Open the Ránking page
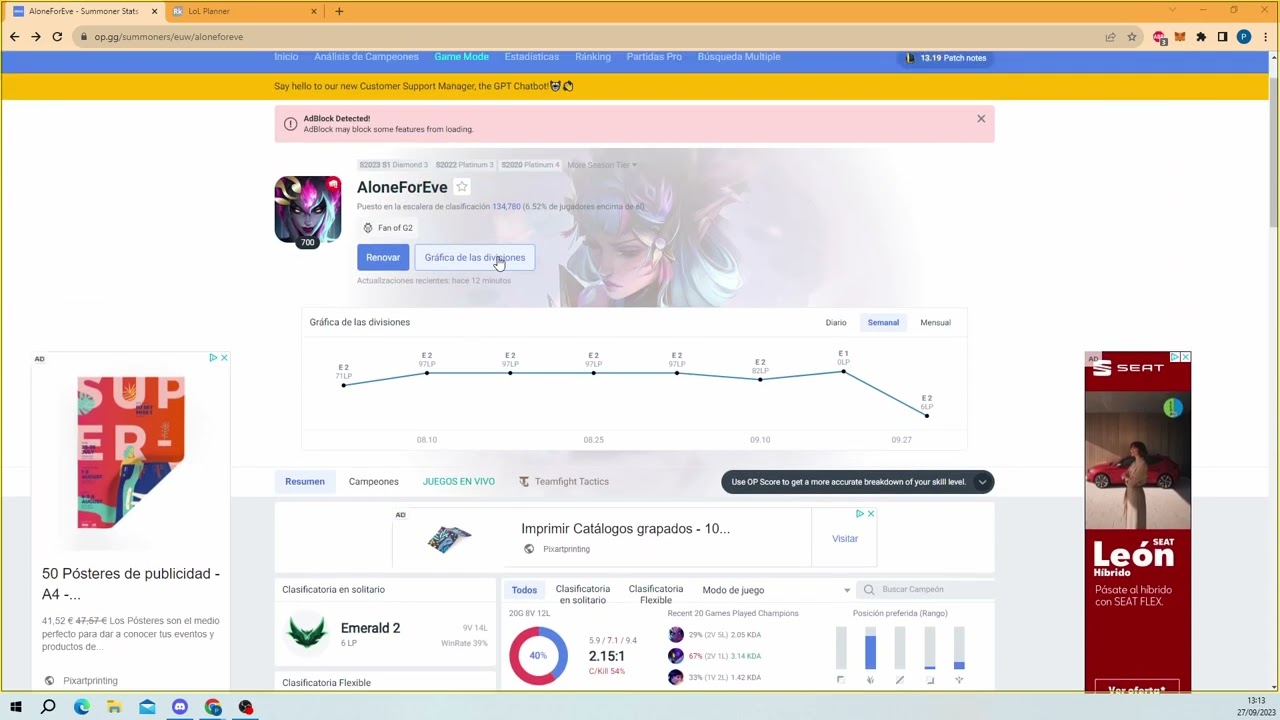 coord(593,57)
